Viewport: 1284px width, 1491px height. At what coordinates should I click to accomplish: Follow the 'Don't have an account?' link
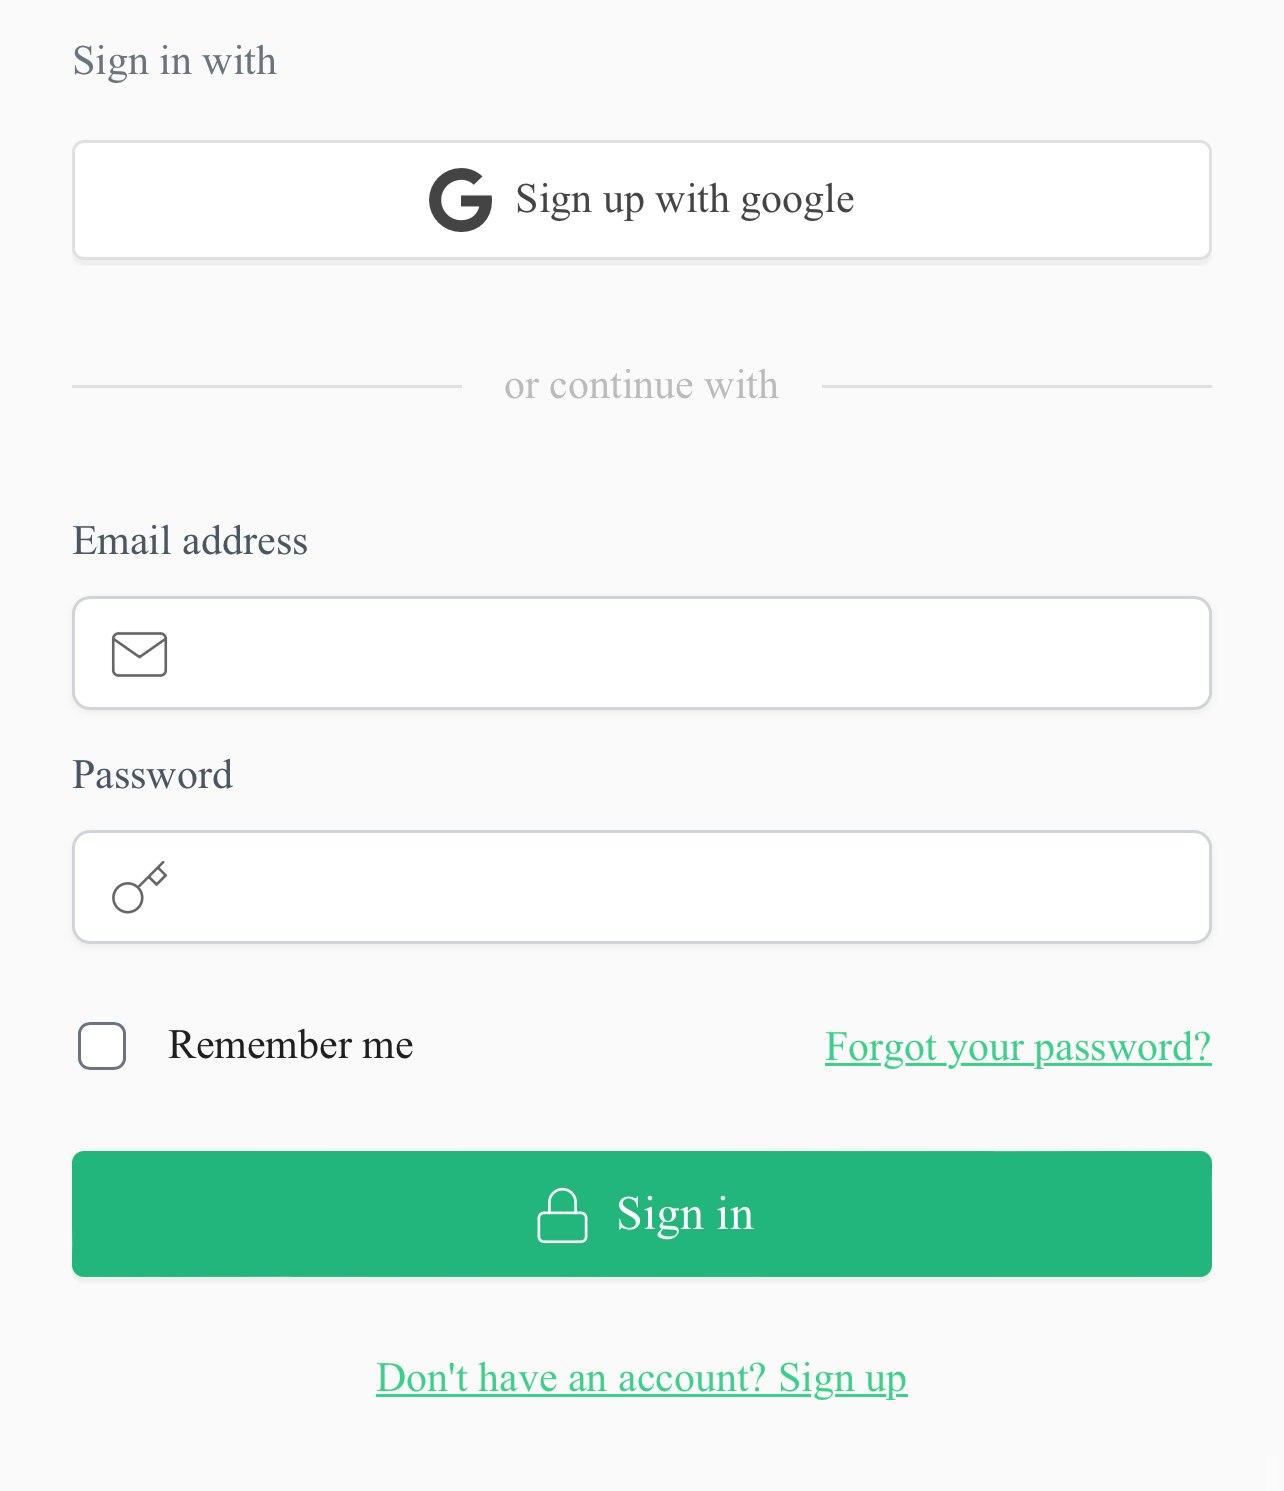click(x=570, y=1378)
